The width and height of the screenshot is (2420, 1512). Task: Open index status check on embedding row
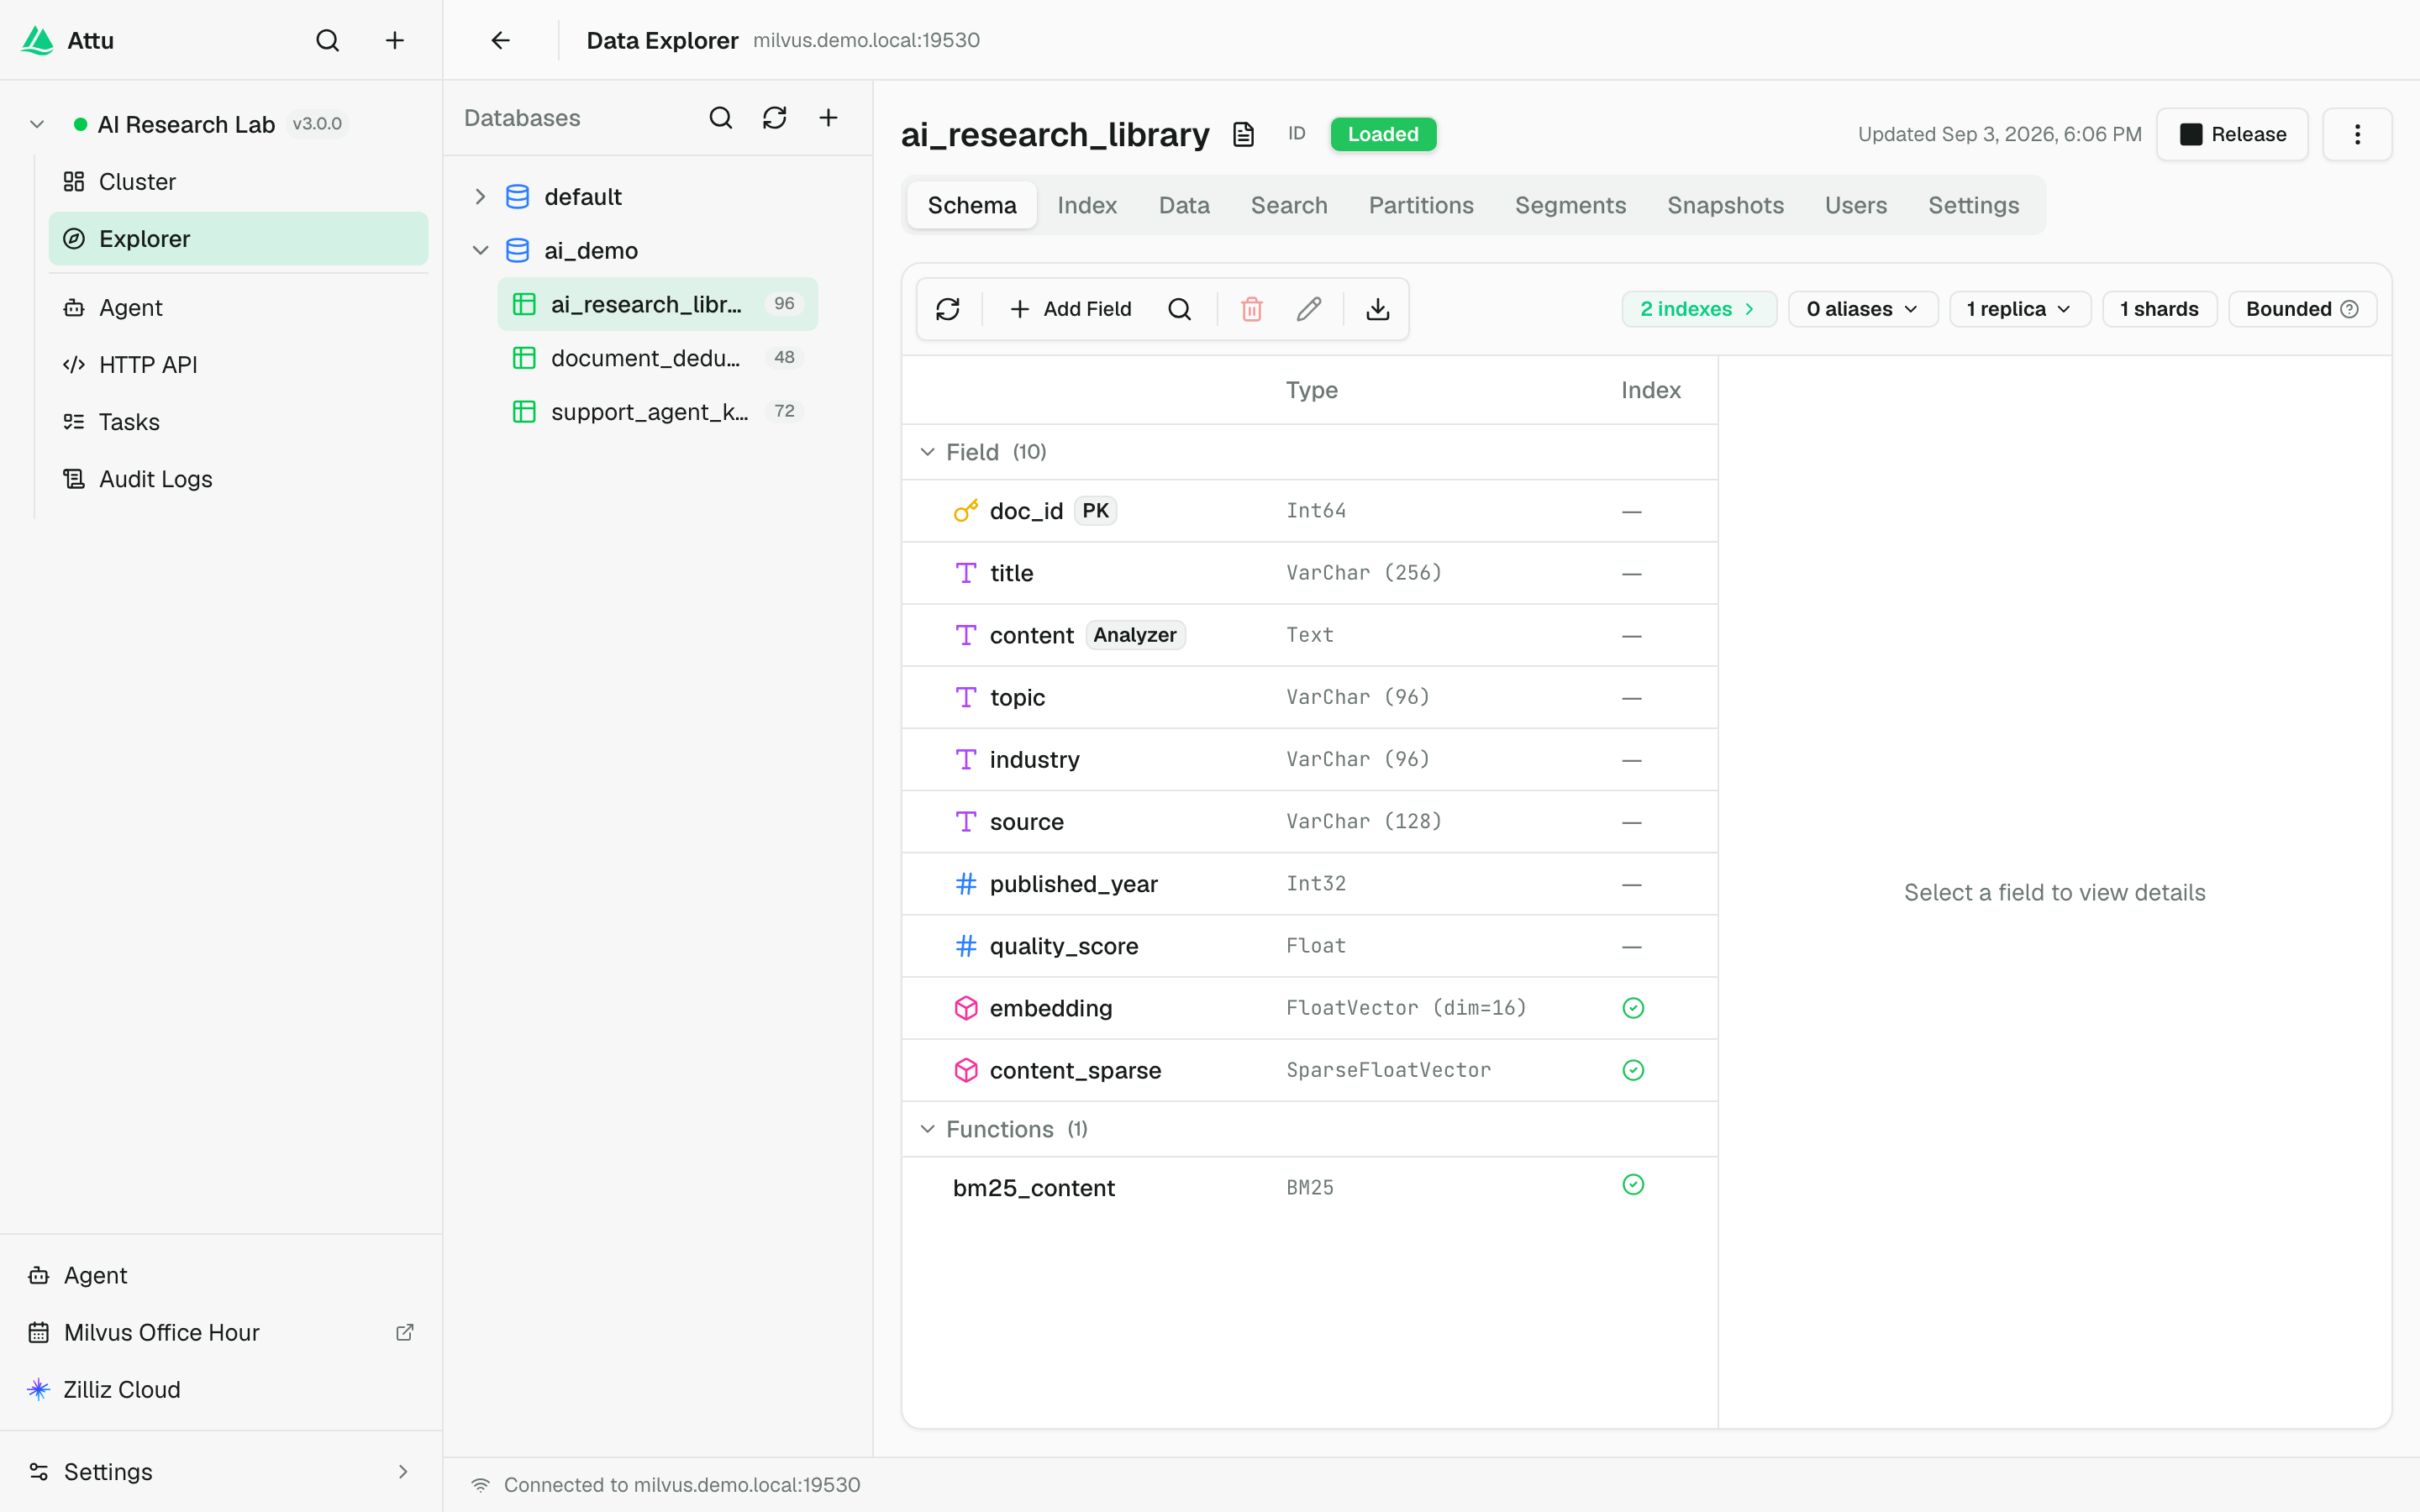(1633, 1008)
